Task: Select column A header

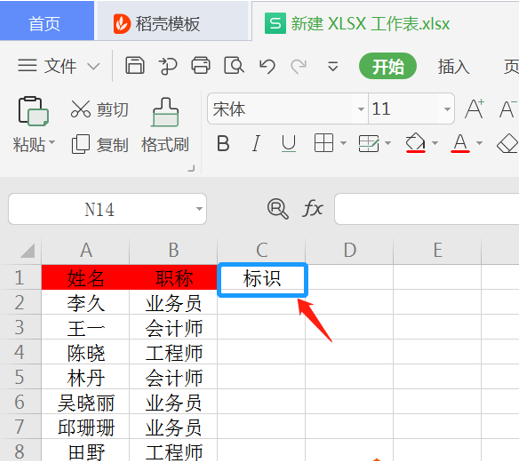Action: (86, 250)
